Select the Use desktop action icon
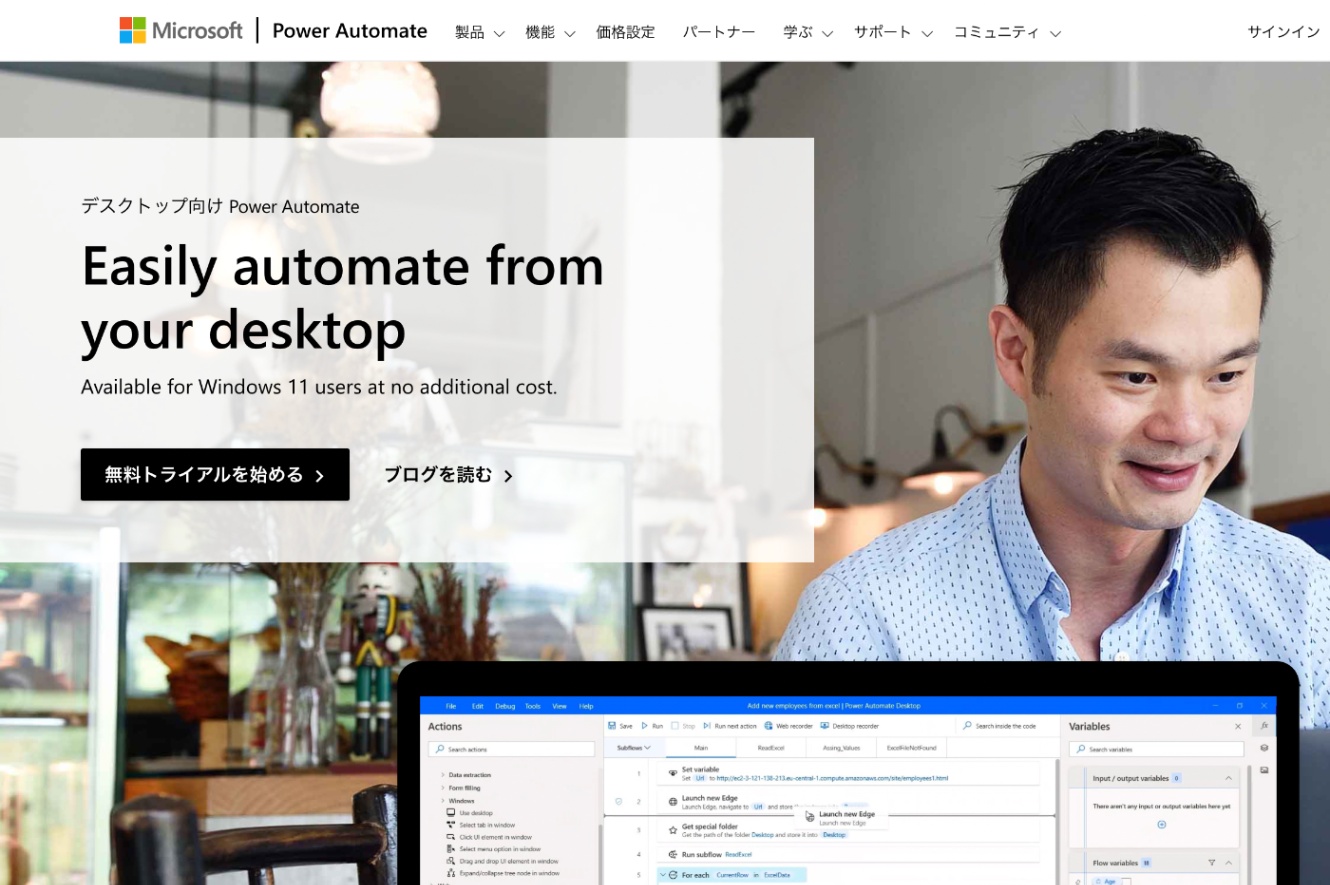The width and height of the screenshot is (1330, 885). (x=451, y=813)
